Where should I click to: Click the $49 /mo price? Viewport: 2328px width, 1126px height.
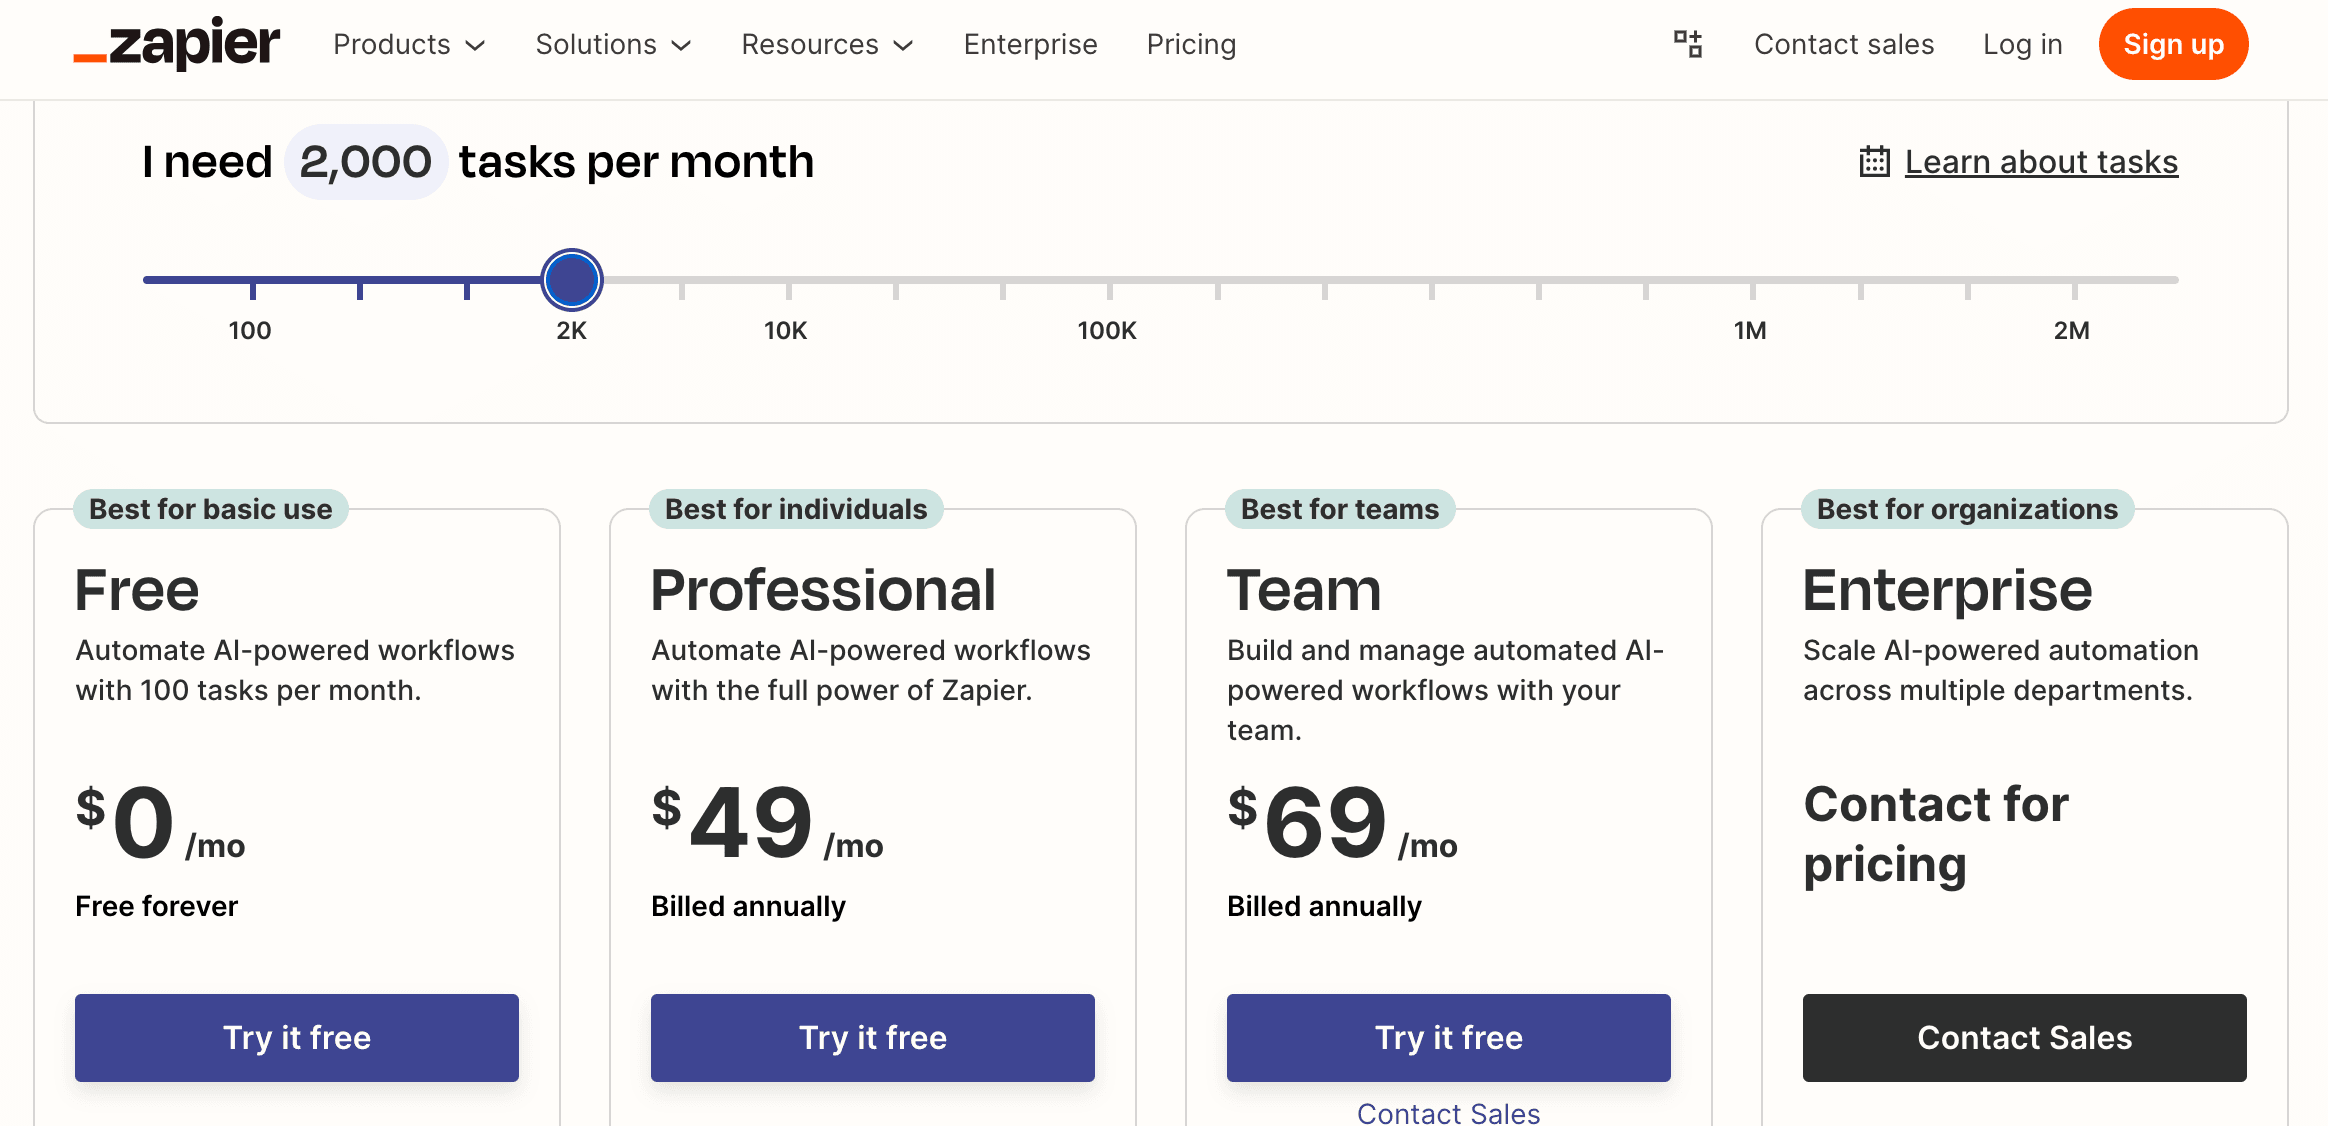coord(767,822)
